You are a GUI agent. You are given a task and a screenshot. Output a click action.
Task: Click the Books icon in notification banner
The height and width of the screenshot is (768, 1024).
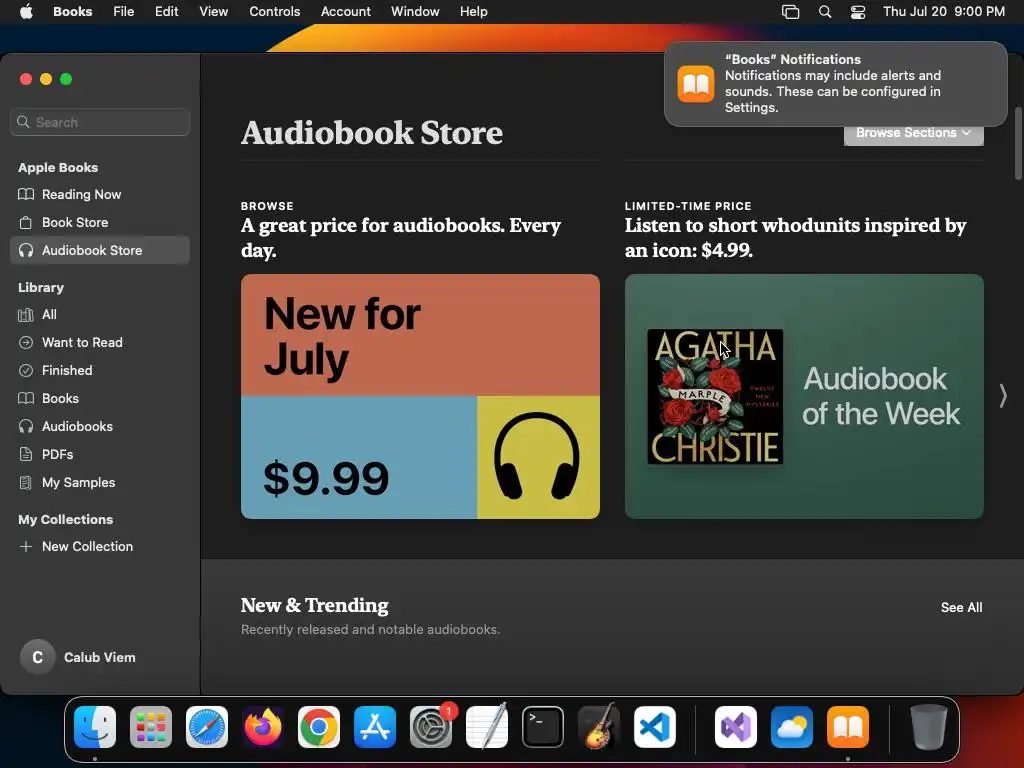tap(696, 84)
